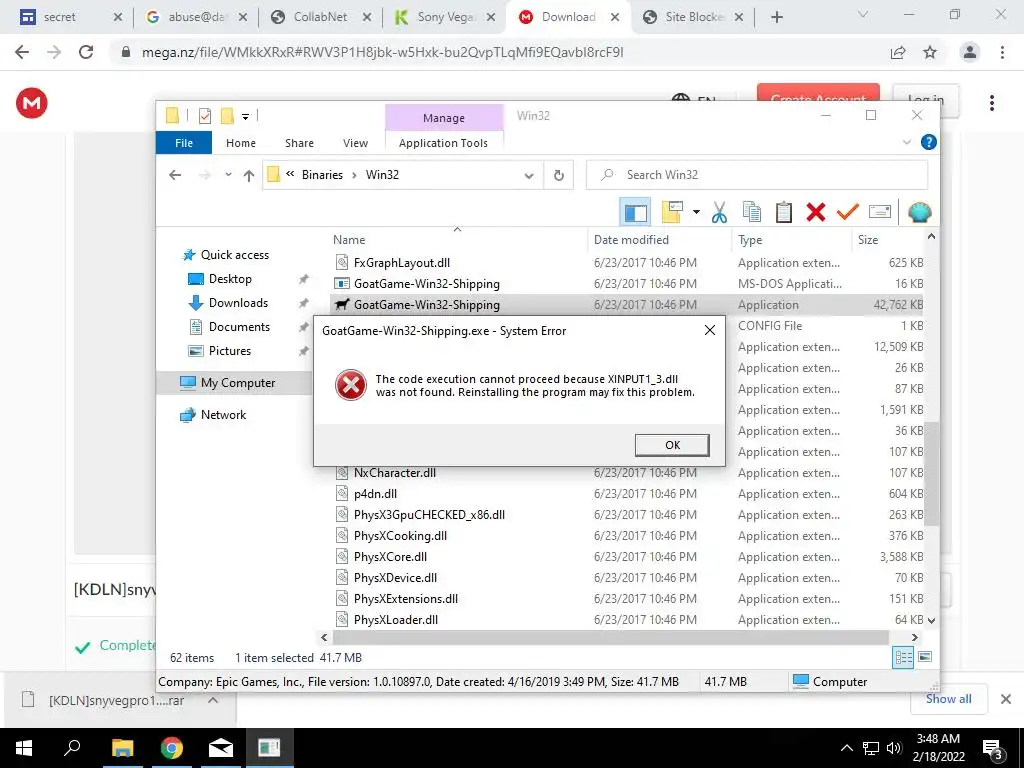Screen dimensions: 1024x768
Task: Open a new Chrome tab
Action: [776, 18]
